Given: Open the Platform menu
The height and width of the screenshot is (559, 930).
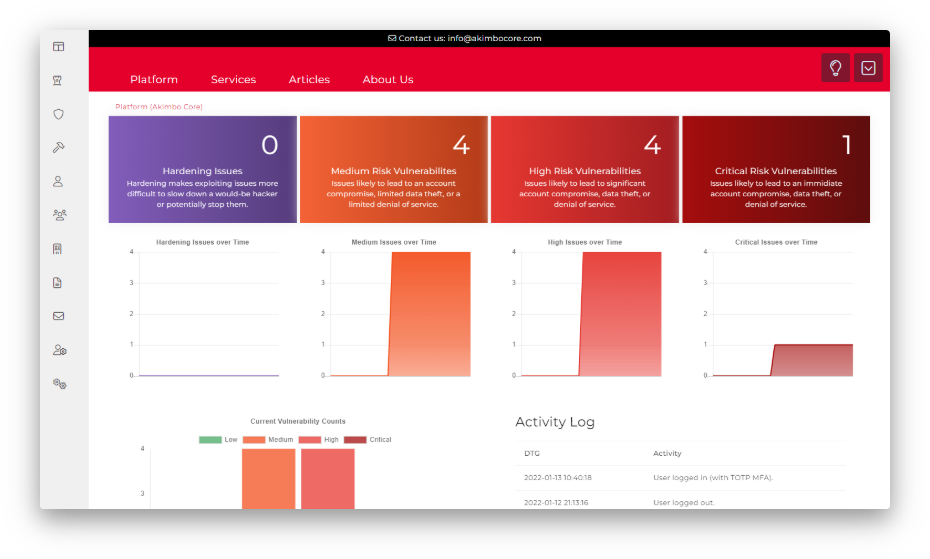Looking at the screenshot, I should (154, 80).
